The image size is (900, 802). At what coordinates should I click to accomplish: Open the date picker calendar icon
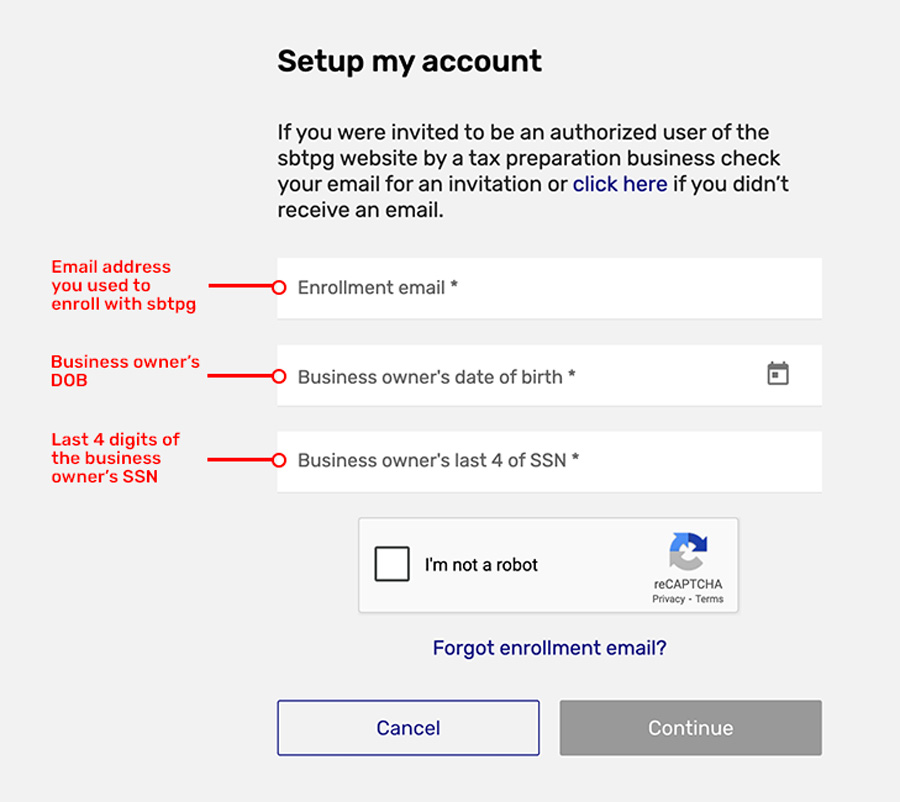pyautogui.click(x=777, y=374)
